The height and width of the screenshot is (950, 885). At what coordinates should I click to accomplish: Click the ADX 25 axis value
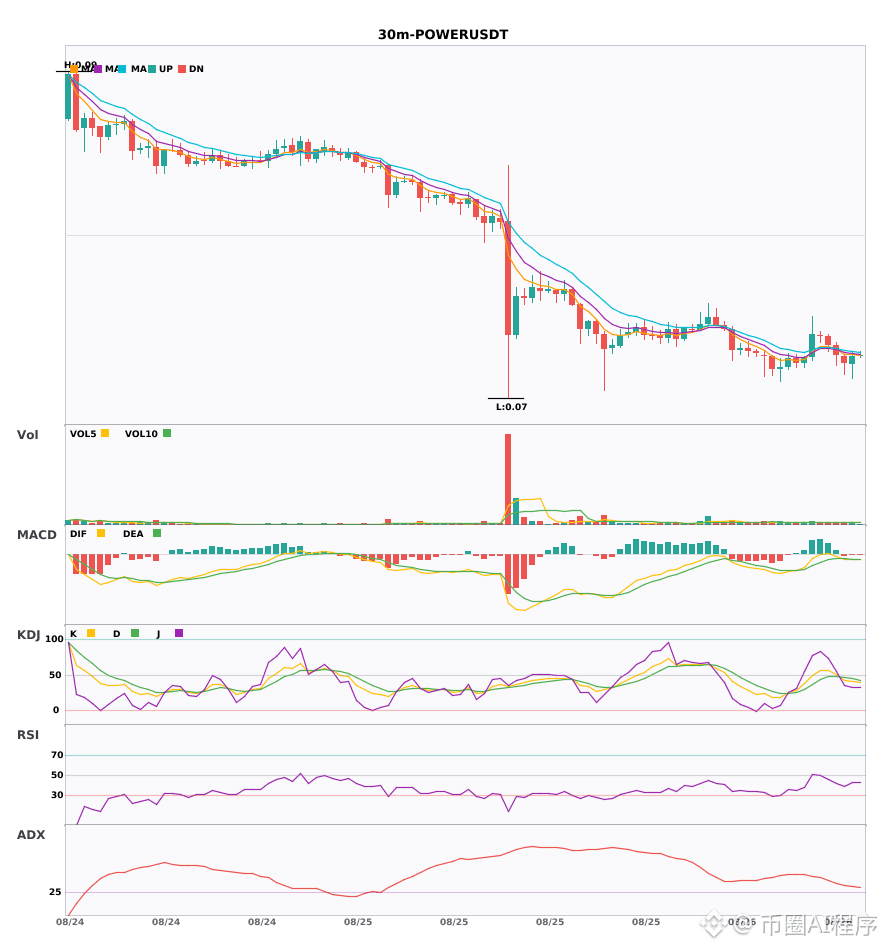(55, 892)
